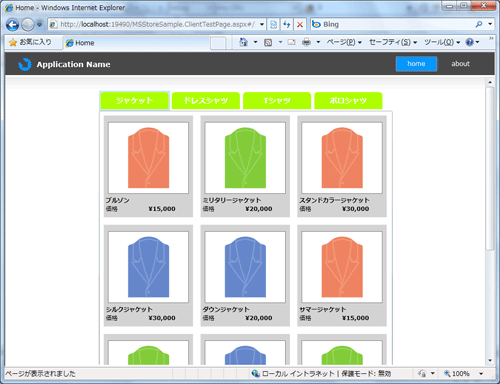Click the magnifier search icon
This screenshot has width=500, height=384.
click(x=479, y=24)
